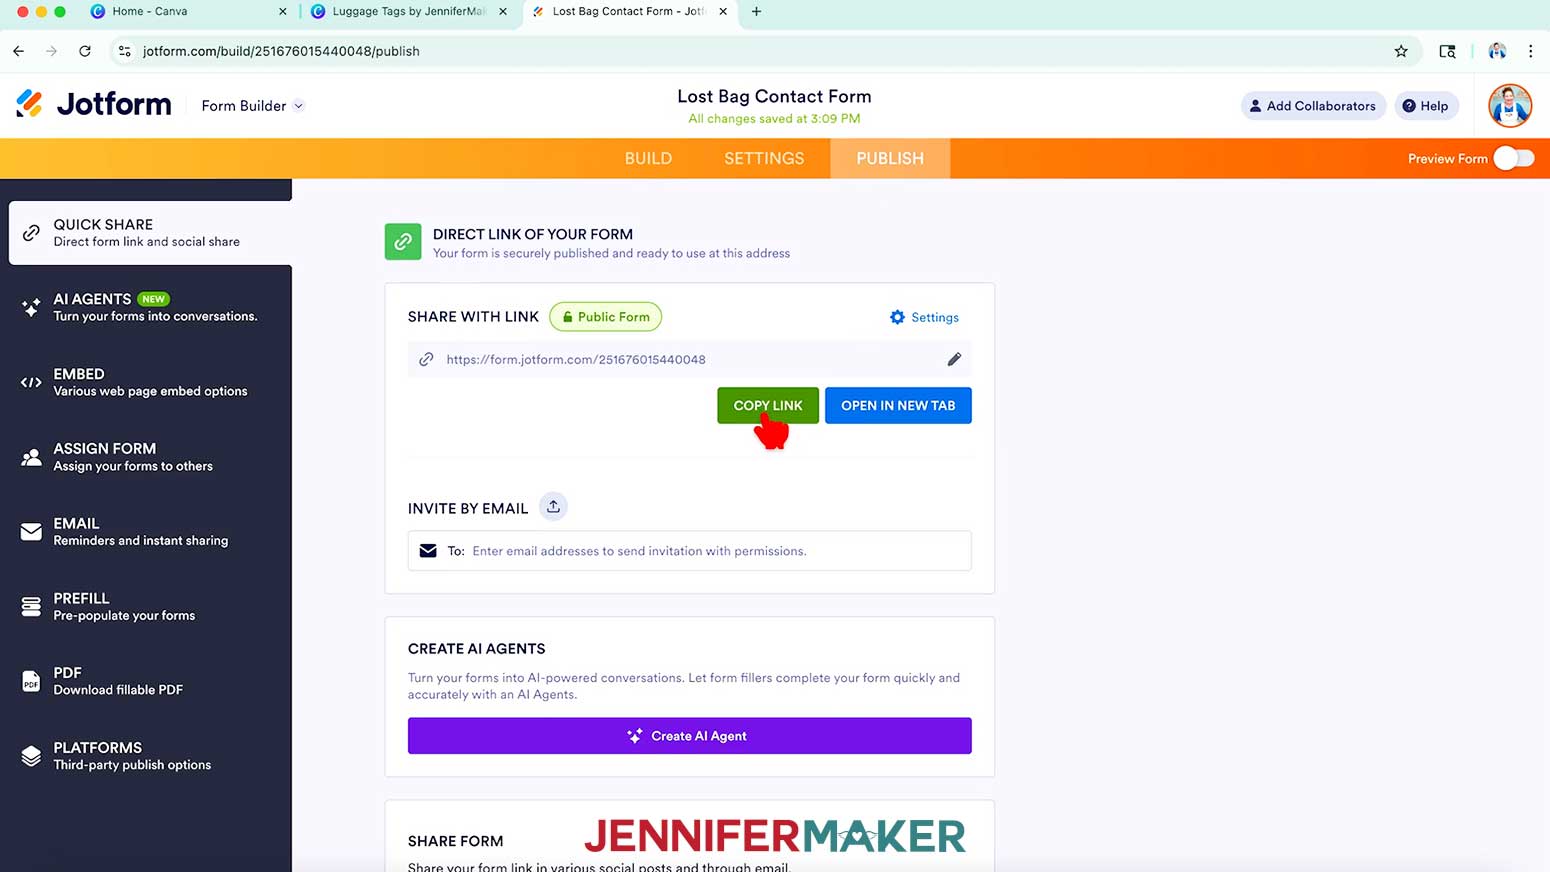
Task: Bookmark this page with star icon
Action: (1401, 51)
